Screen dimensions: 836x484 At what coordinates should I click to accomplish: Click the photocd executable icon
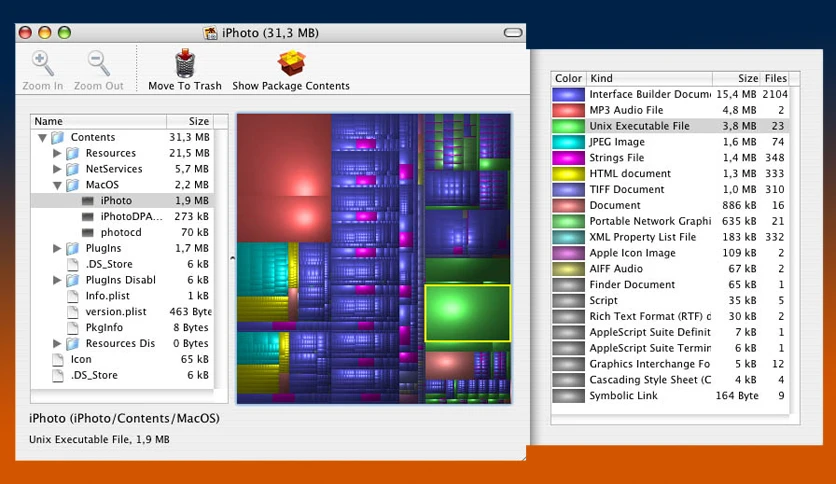87,232
